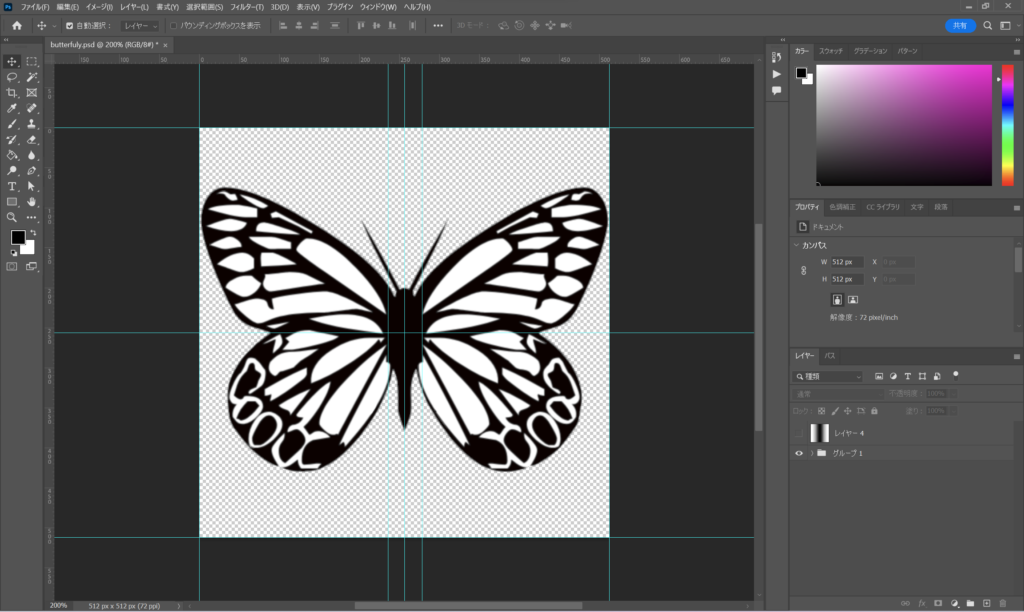The height and width of the screenshot is (612, 1024).
Task: Click the 共有 share button
Action: click(x=960, y=25)
